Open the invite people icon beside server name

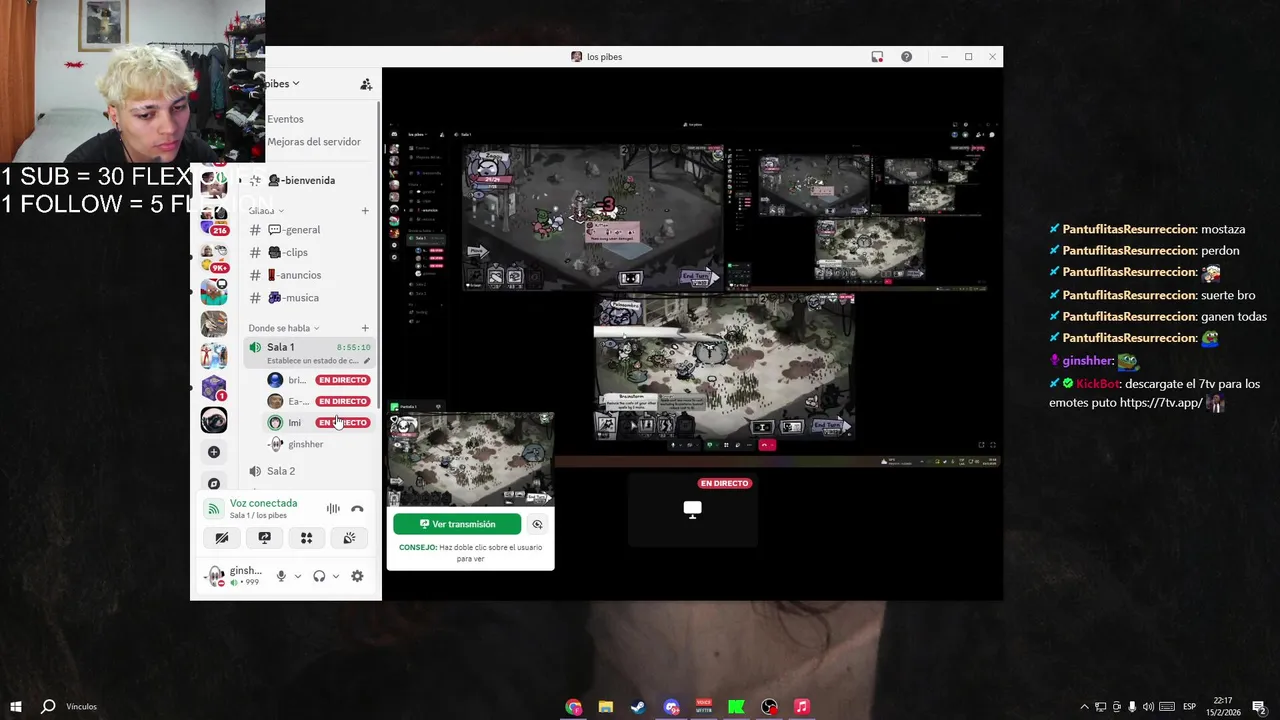pos(366,84)
